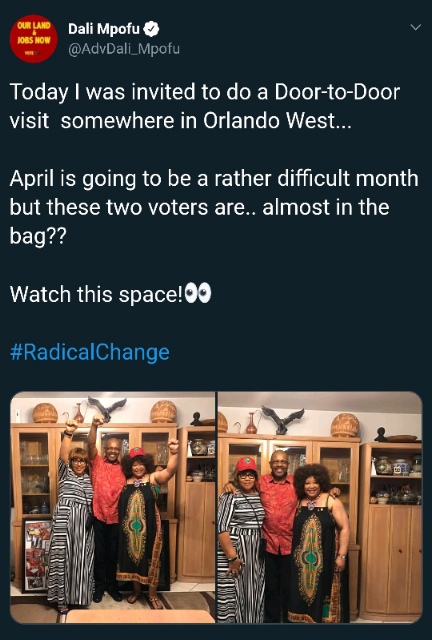
Task: Click the eagle statue in the right photo
Action: (x=283, y=420)
